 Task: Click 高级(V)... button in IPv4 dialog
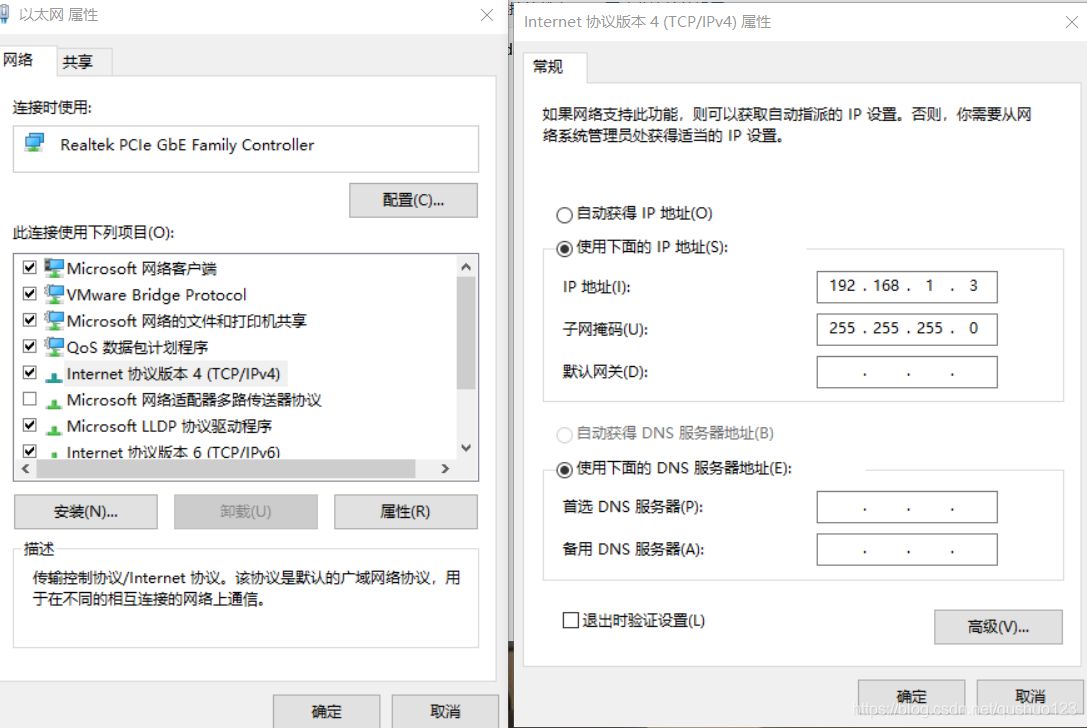click(x=998, y=627)
